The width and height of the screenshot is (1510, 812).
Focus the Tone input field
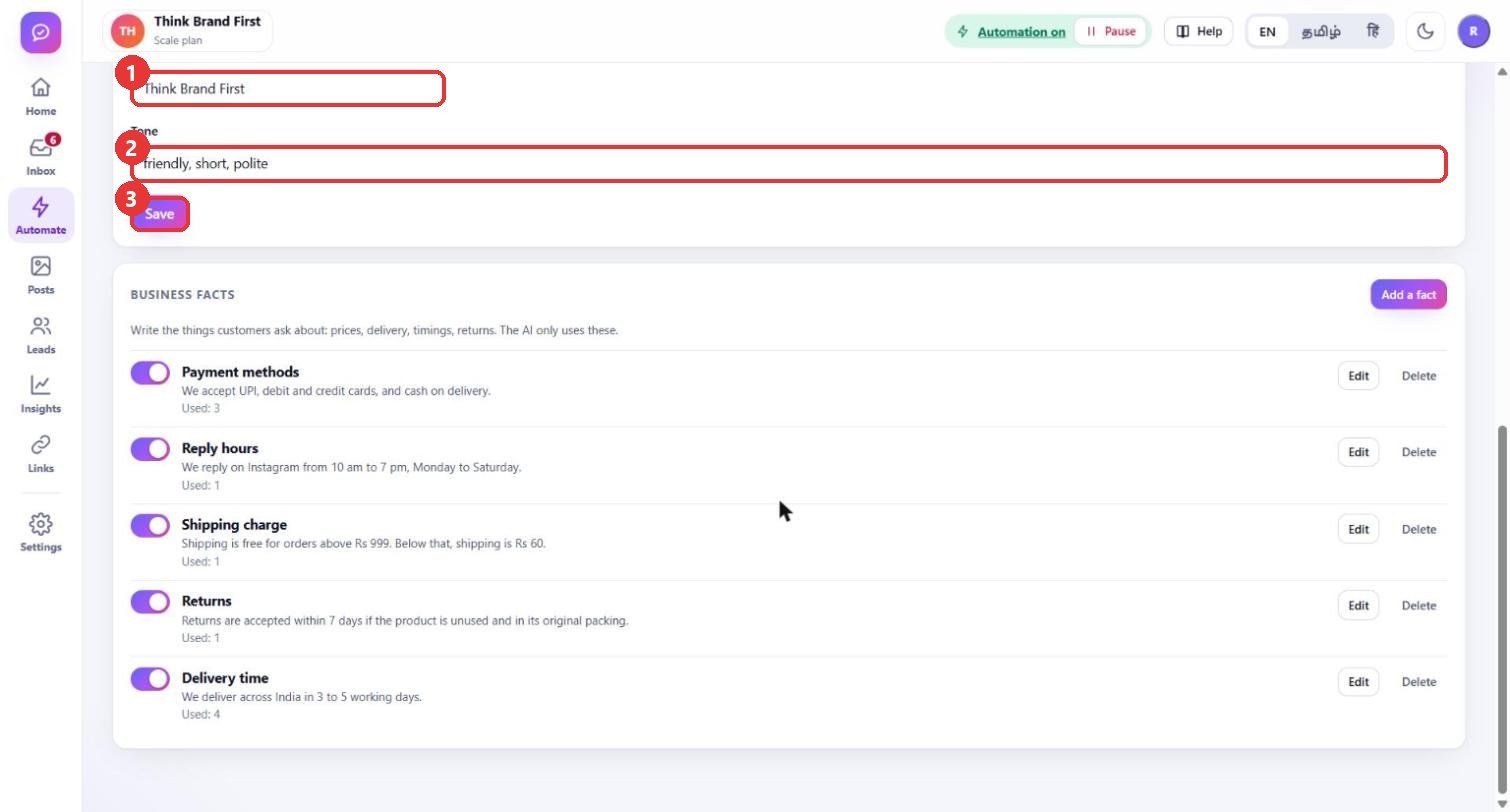789,163
